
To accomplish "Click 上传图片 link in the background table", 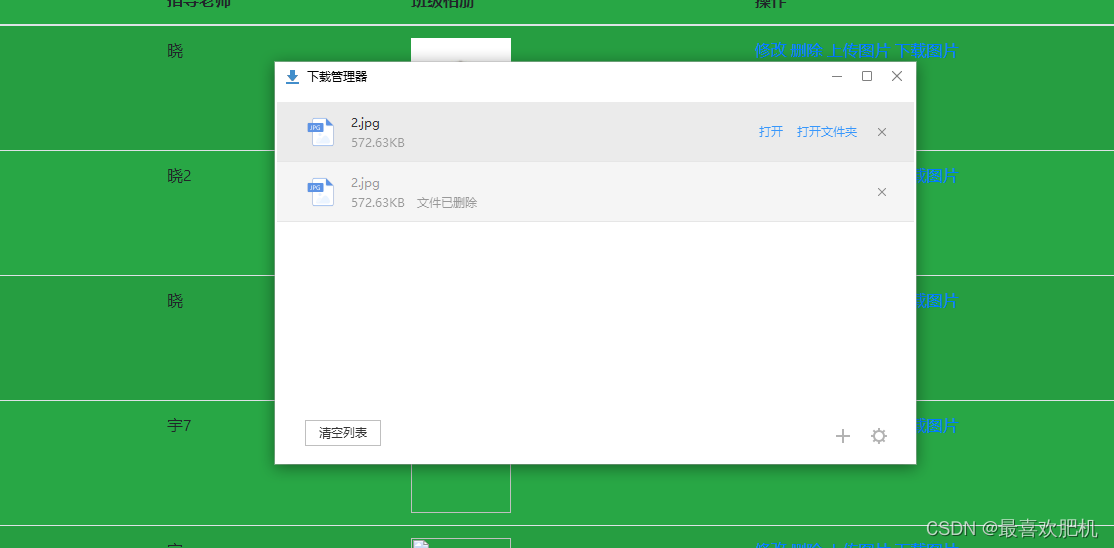I will [860, 51].
